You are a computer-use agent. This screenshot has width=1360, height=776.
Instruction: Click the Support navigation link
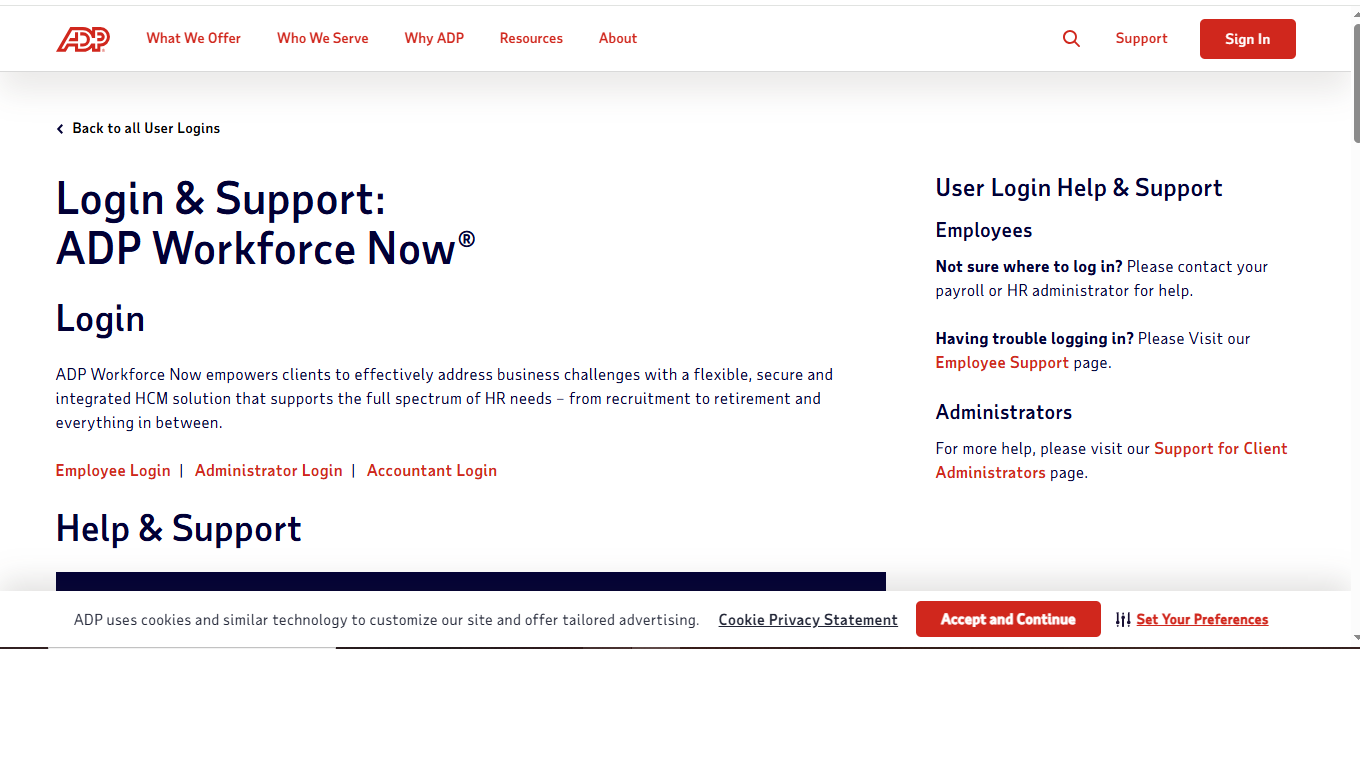tap(1141, 38)
